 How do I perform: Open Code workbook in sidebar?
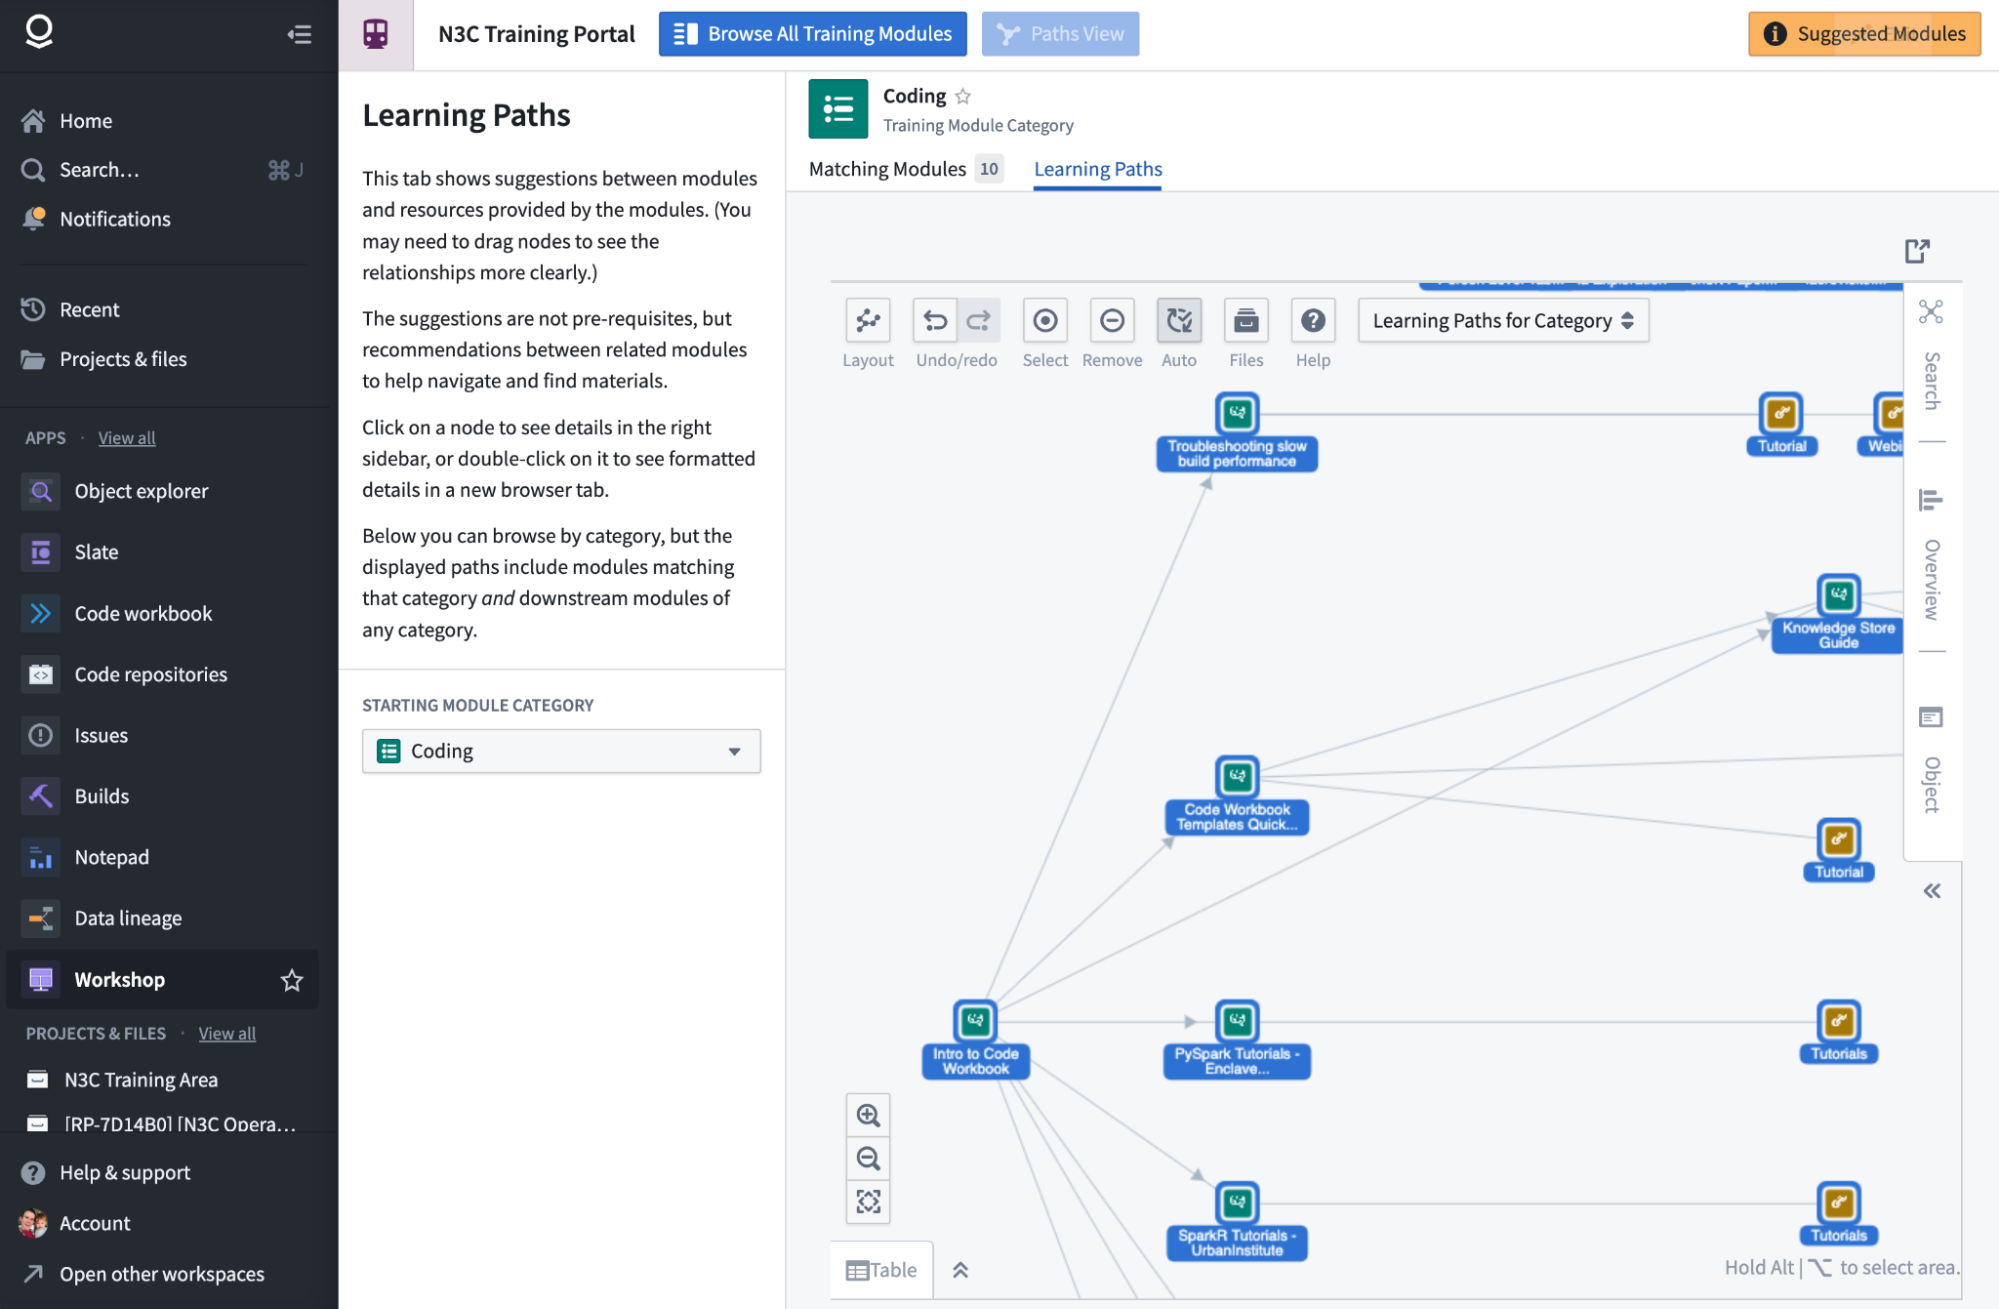pyautogui.click(x=143, y=613)
